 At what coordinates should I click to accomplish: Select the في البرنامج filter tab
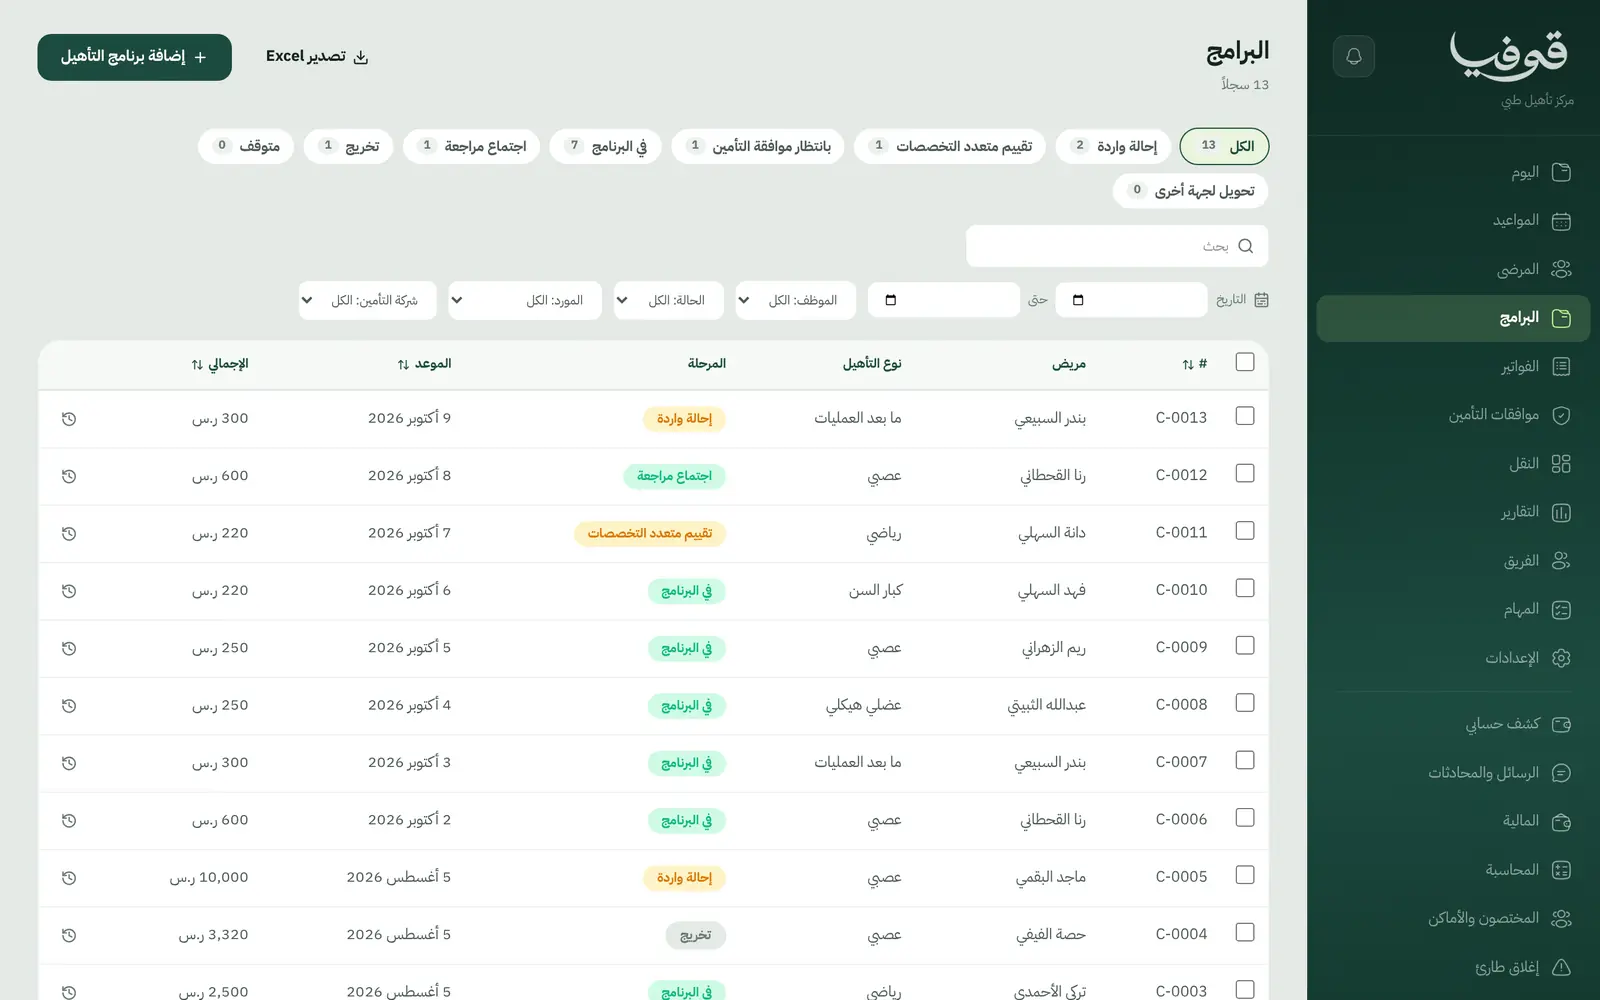pyautogui.click(x=605, y=146)
